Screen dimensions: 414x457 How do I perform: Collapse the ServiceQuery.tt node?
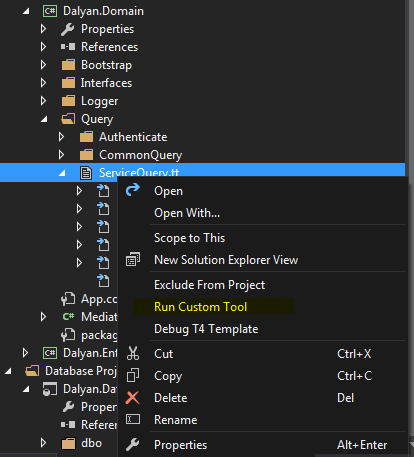point(62,173)
